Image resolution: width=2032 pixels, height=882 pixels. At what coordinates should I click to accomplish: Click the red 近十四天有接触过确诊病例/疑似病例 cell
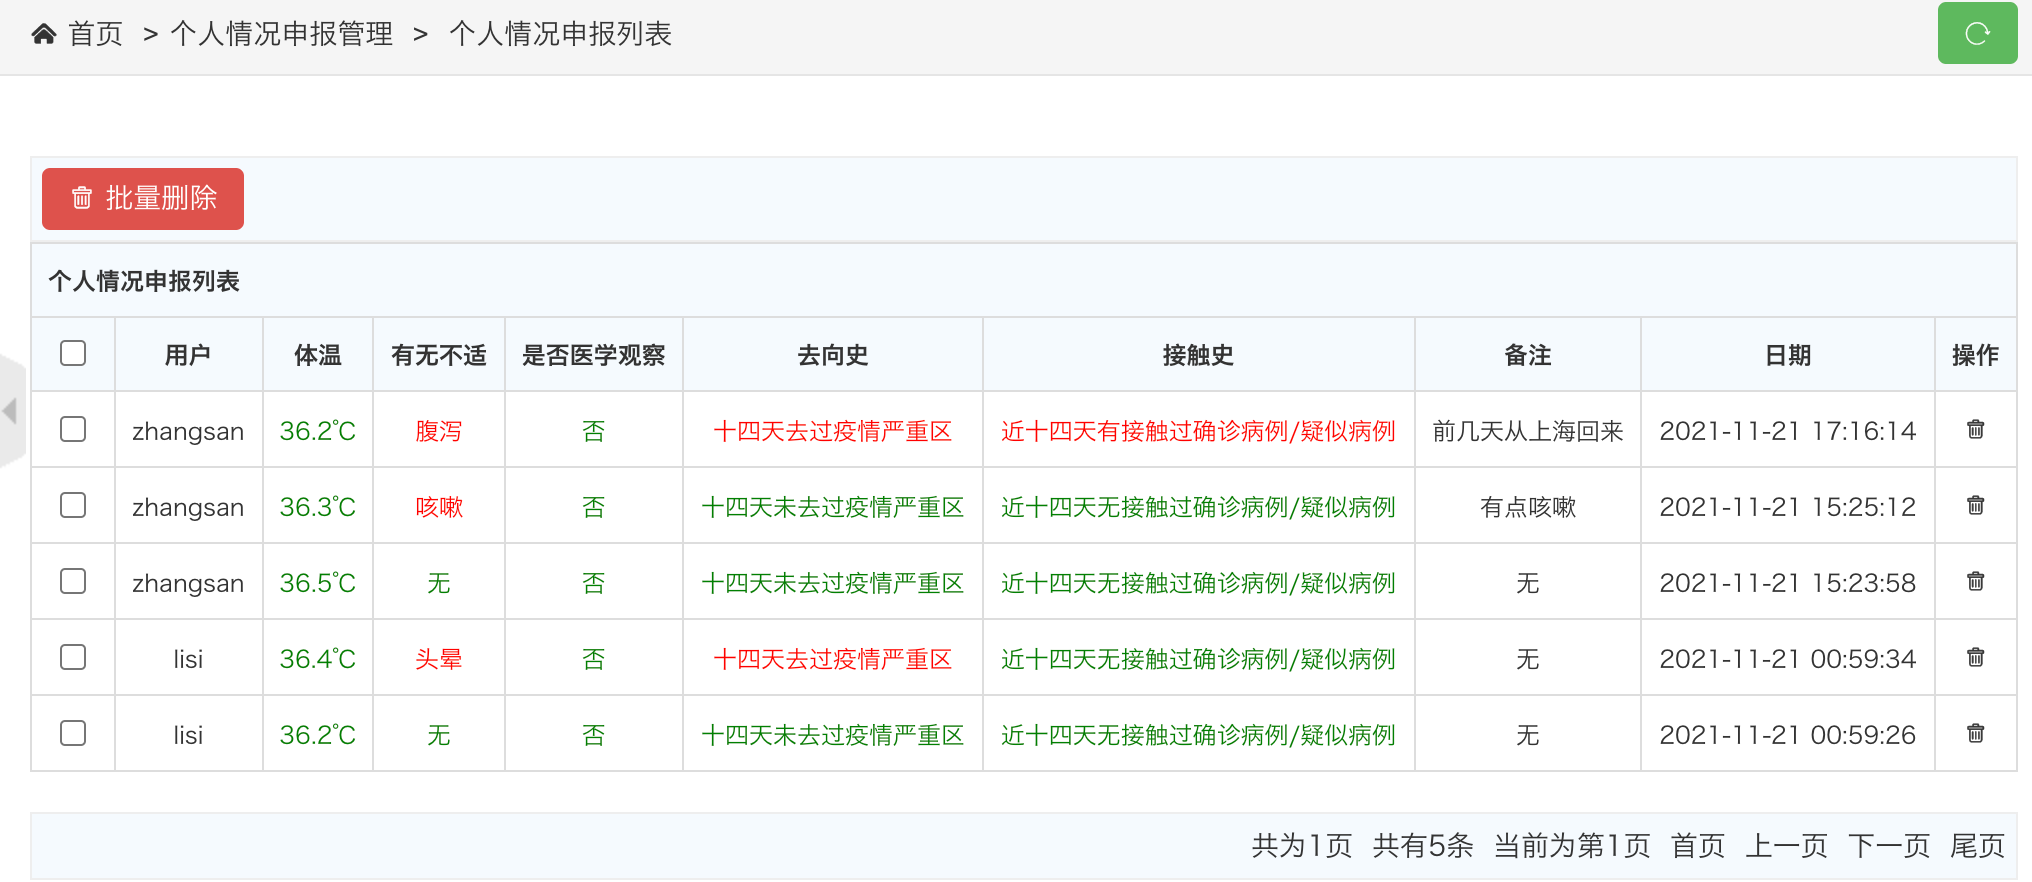coord(1198,431)
